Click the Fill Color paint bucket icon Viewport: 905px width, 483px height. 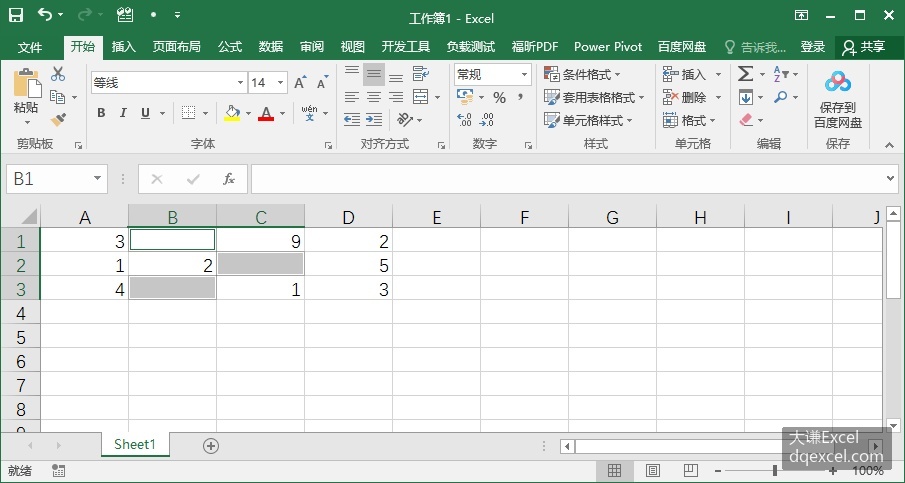click(x=232, y=113)
